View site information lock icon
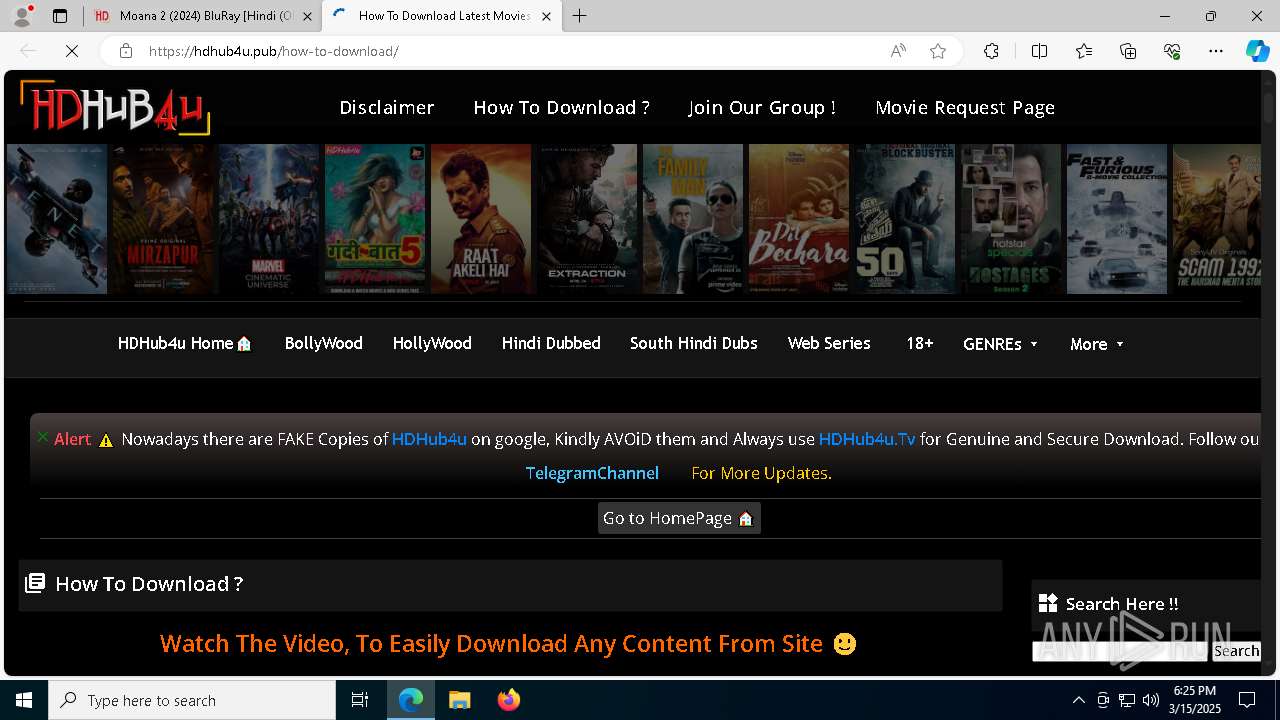 (x=126, y=51)
